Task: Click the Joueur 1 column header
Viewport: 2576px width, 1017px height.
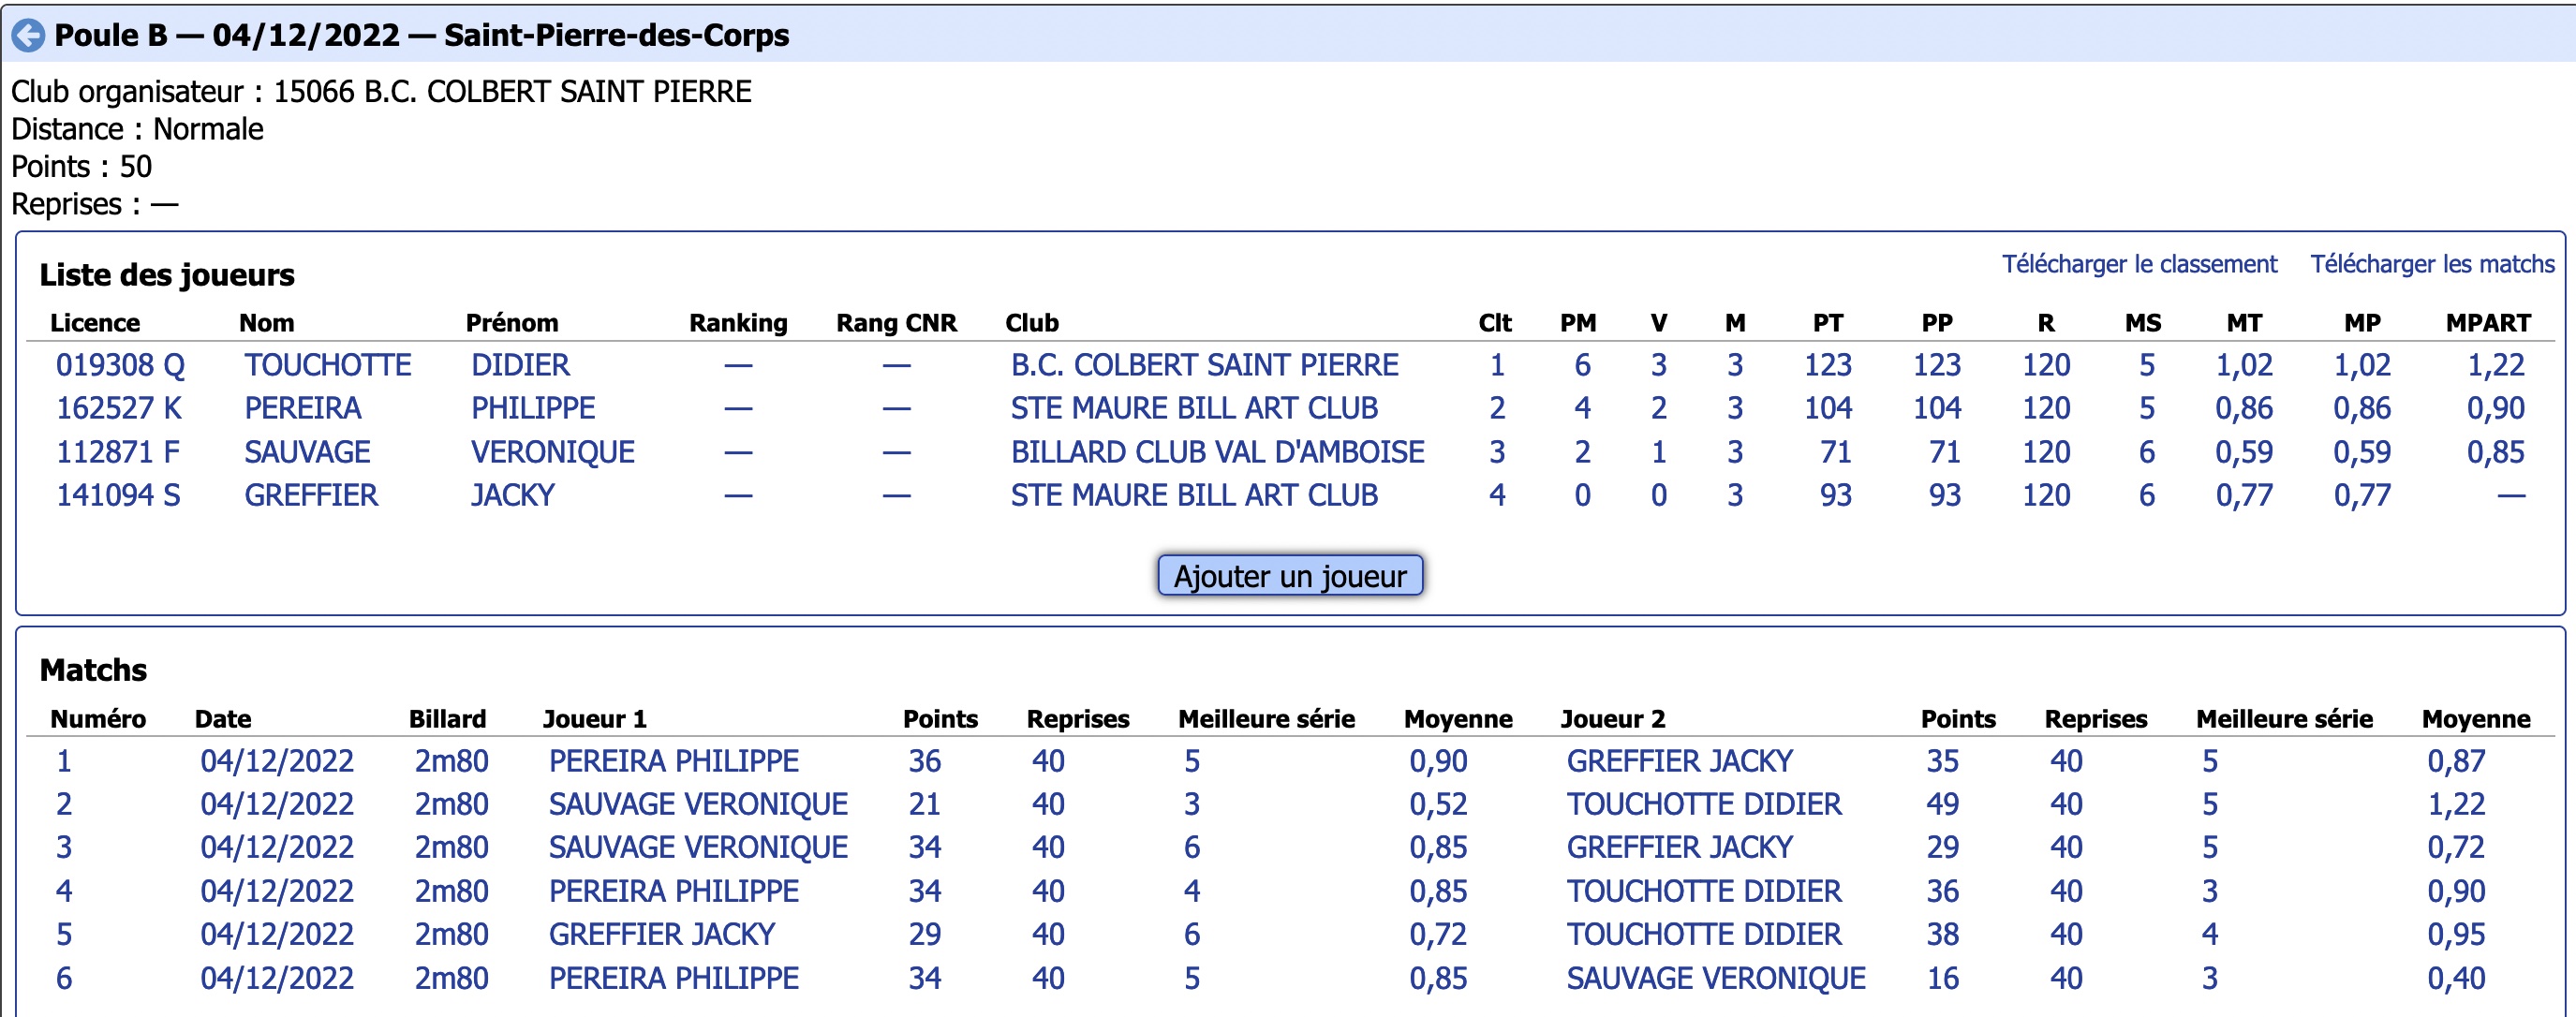Action: pyautogui.click(x=594, y=719)
